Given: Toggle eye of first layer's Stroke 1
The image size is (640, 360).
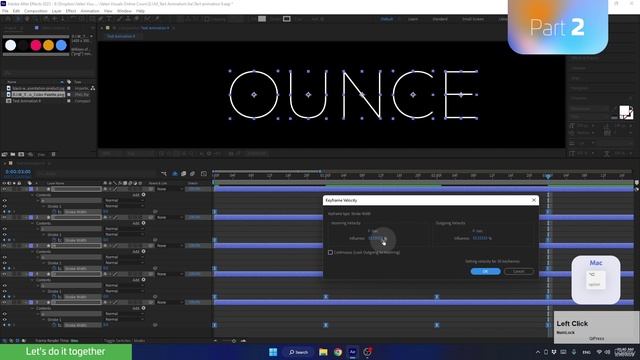Looking at the screenshot, I should [x=4, y=206].
